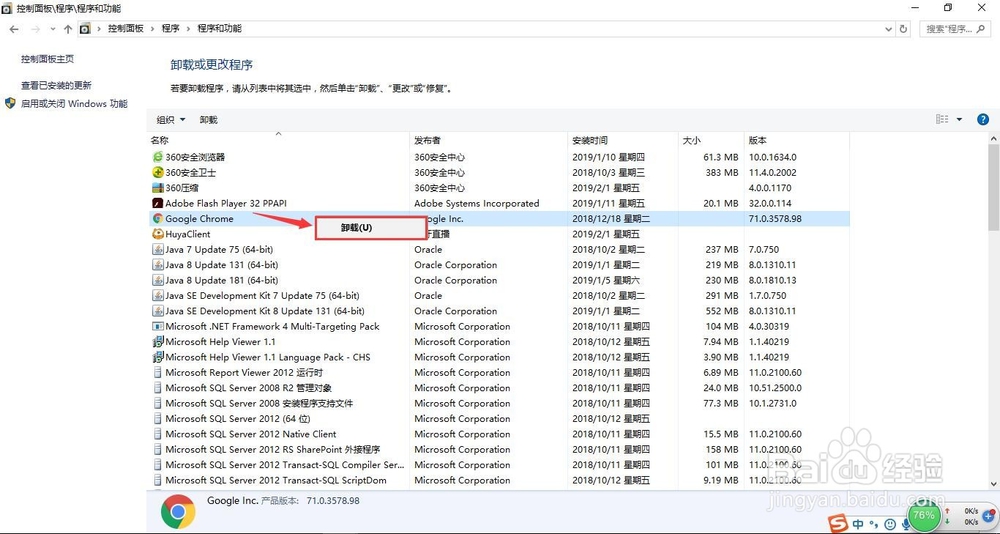The height and width of the screenshot is (534, 1000).
Task: Select SQL Server 2008 安装程序支持文件 row
Action: (x=501, y=403)
